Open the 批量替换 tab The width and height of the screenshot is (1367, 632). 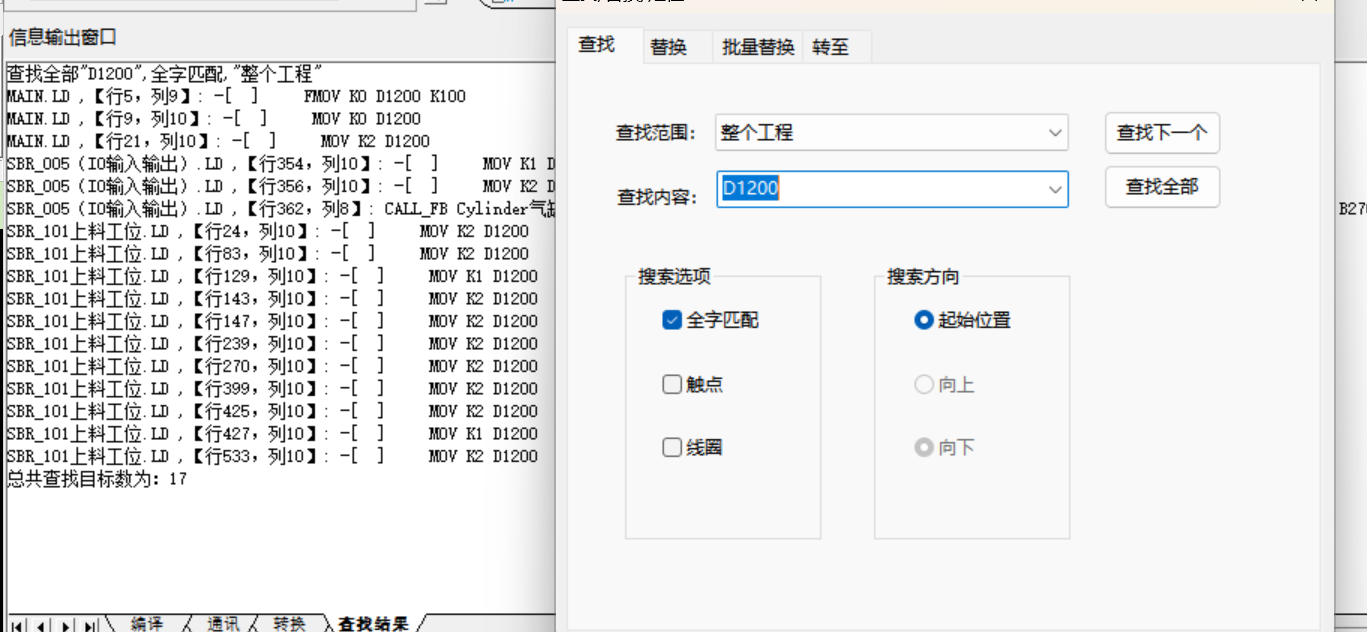coord(758,47)
